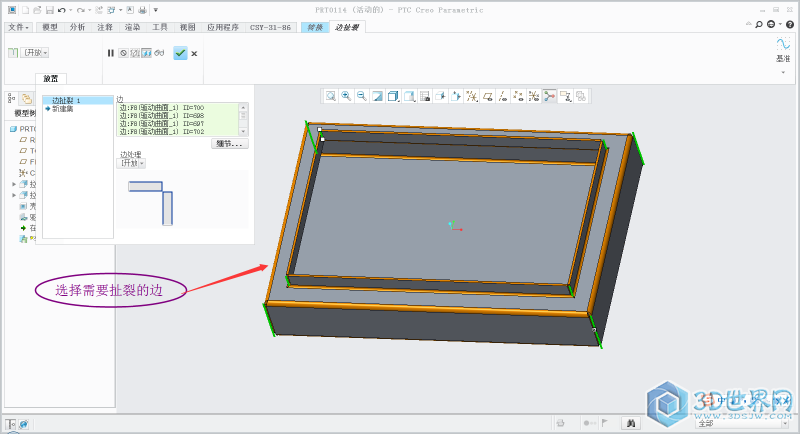
Task: Accept the edge rip with green checkmark
Action: click(x=180, y=53)
